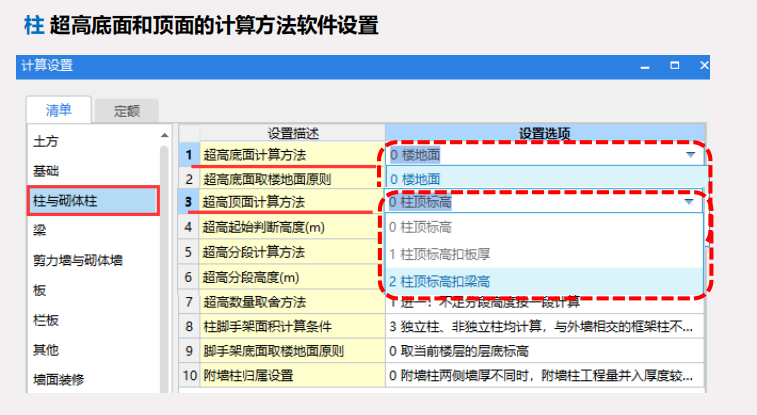Close the 计算设置 dialog

(703, 66)
